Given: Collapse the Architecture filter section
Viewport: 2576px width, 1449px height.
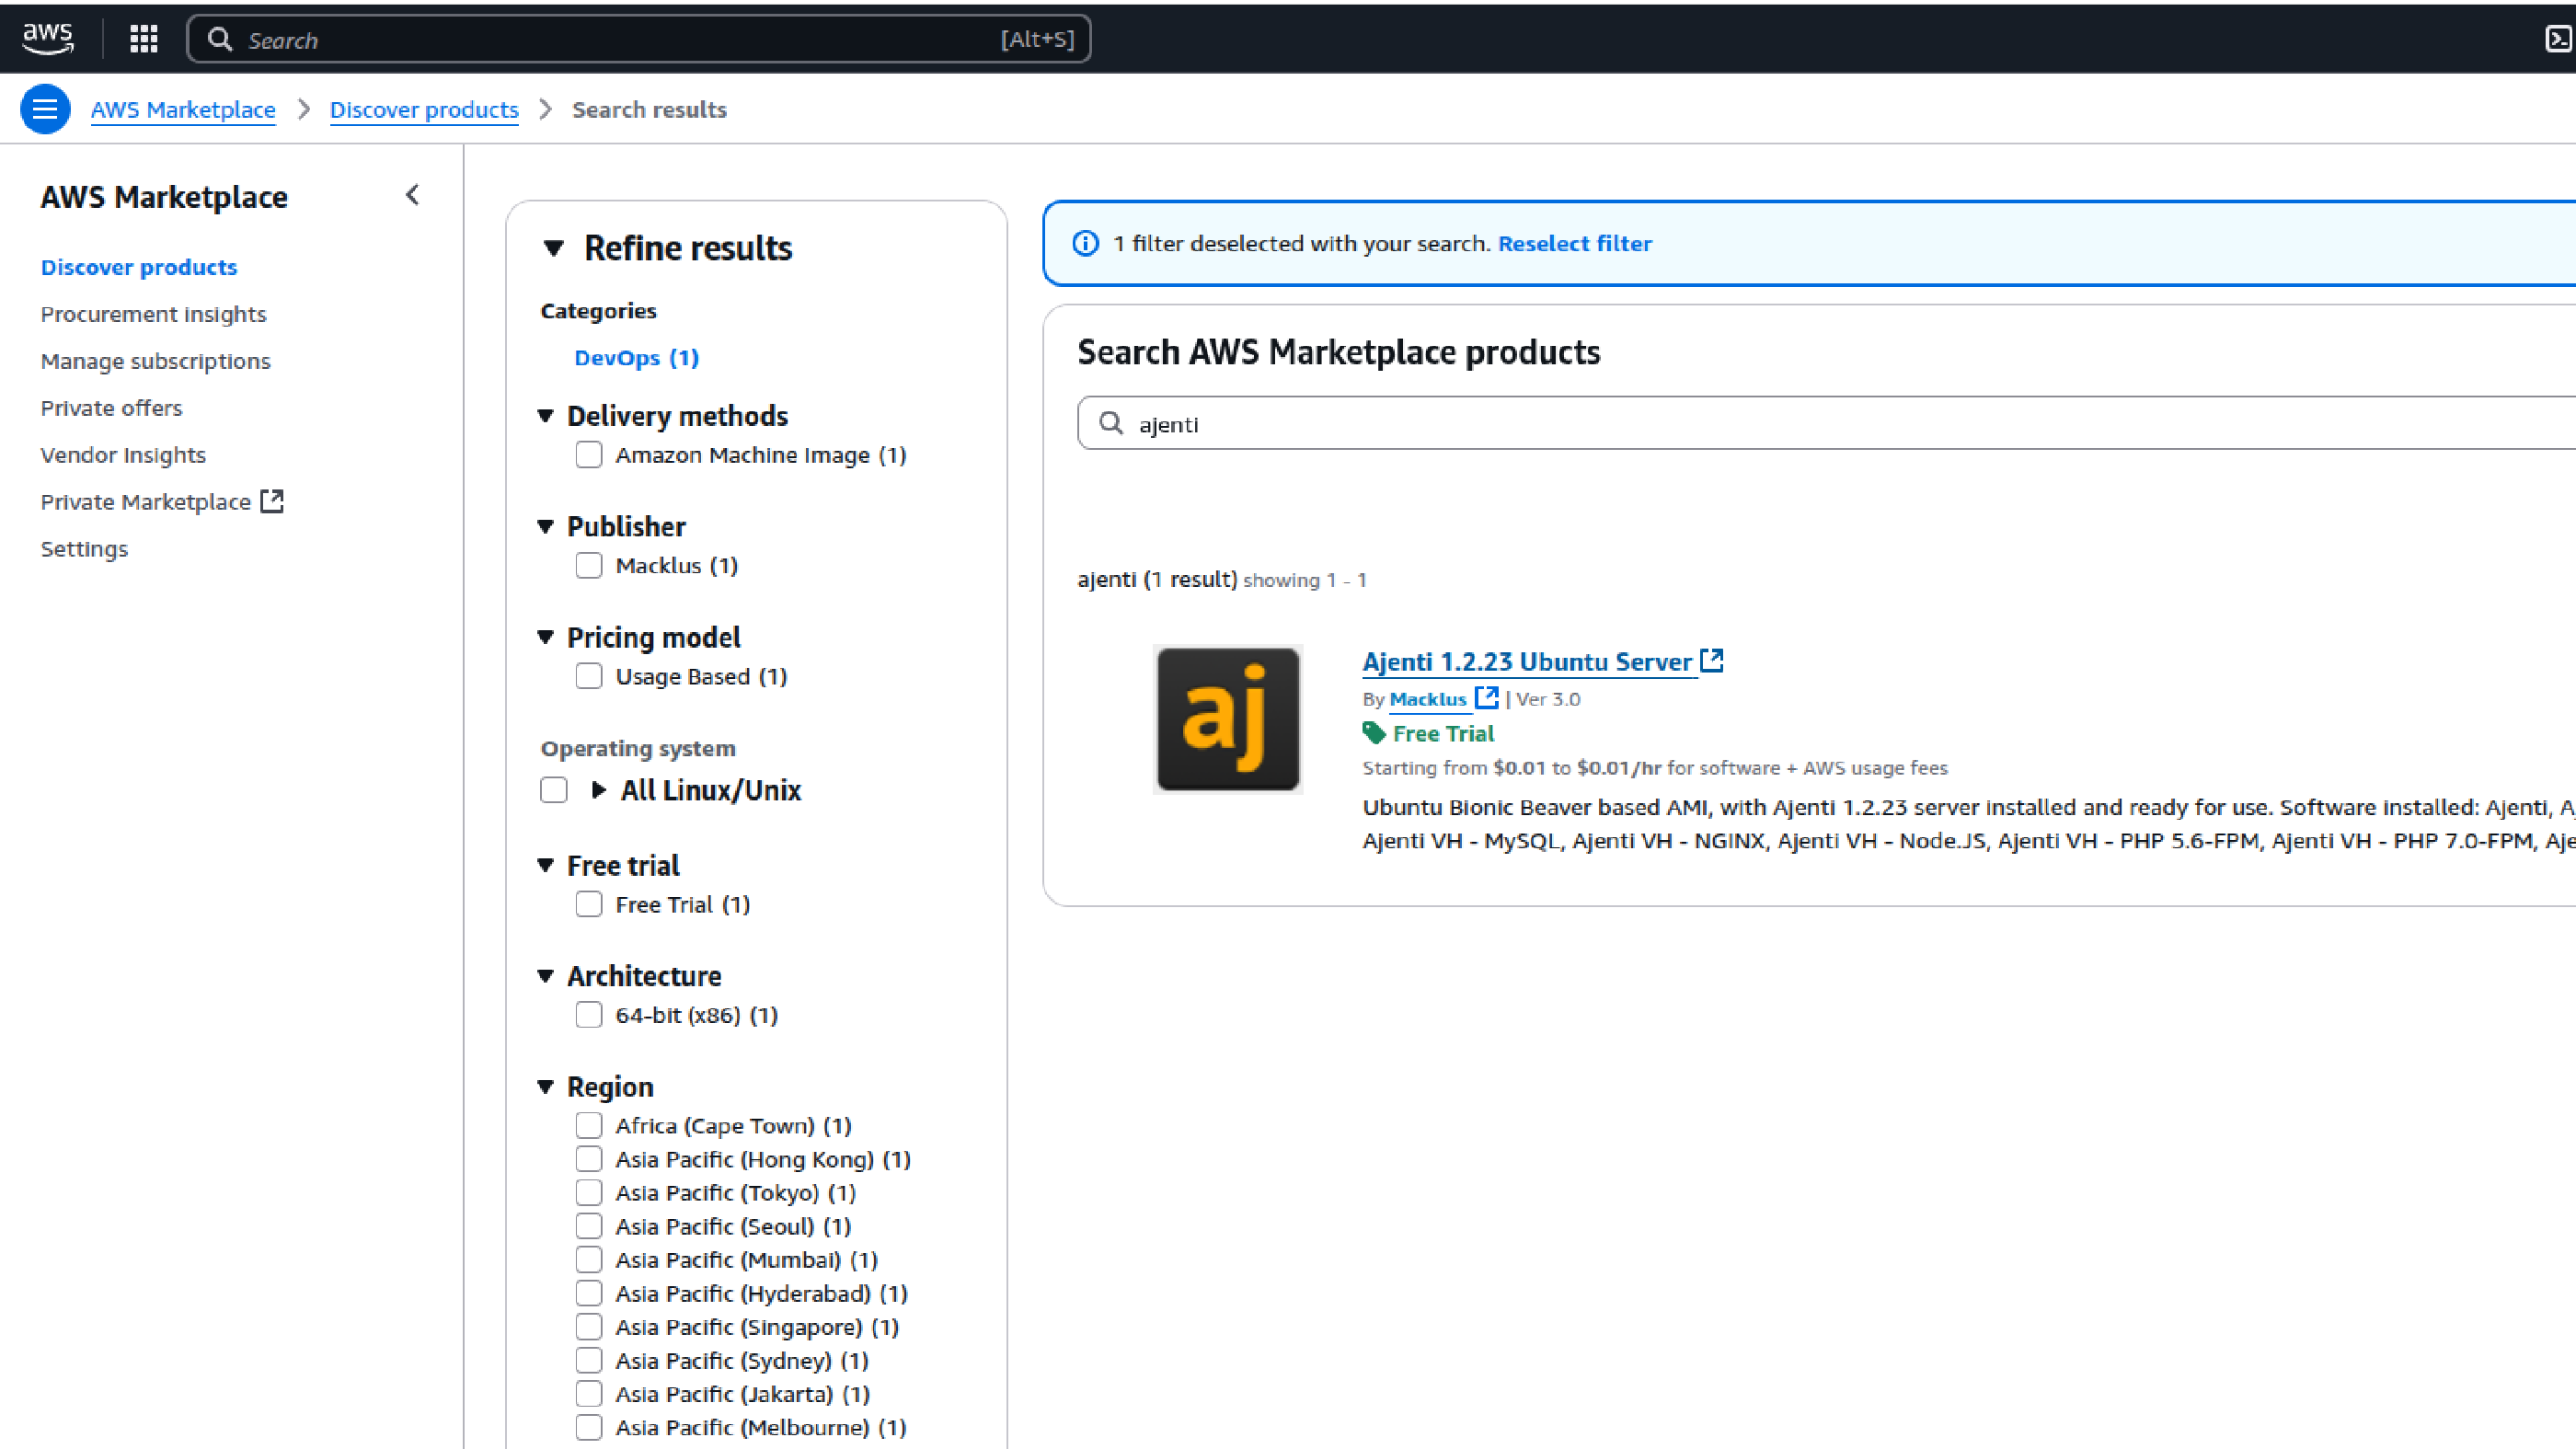Looking at the screenshot, I should tap(546, 975).
